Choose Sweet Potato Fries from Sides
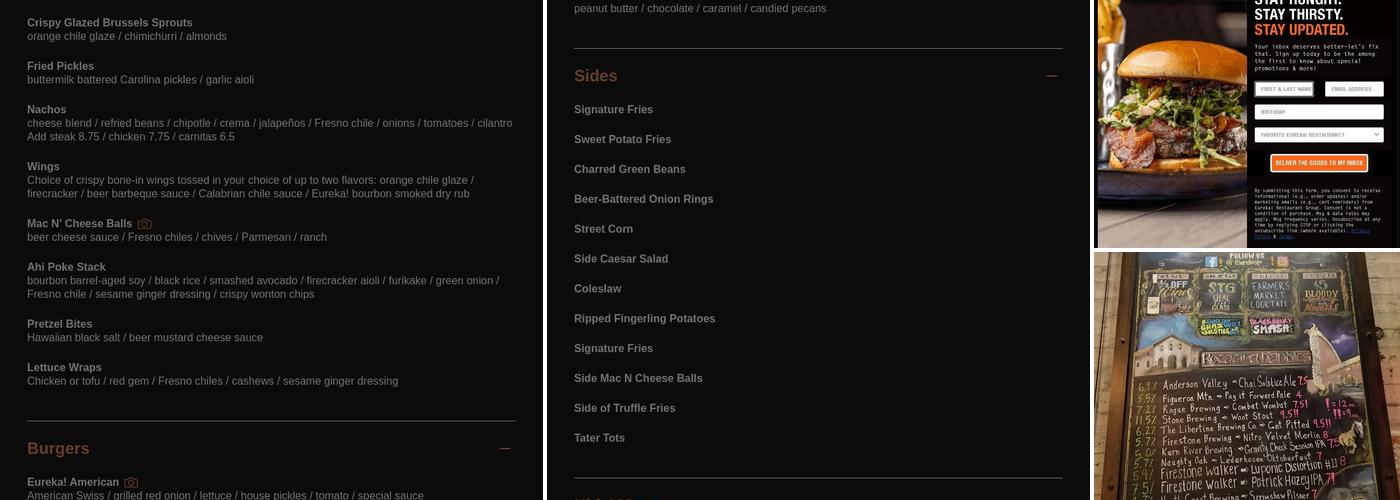This screenshot has height=500, width=1400. 622,140
